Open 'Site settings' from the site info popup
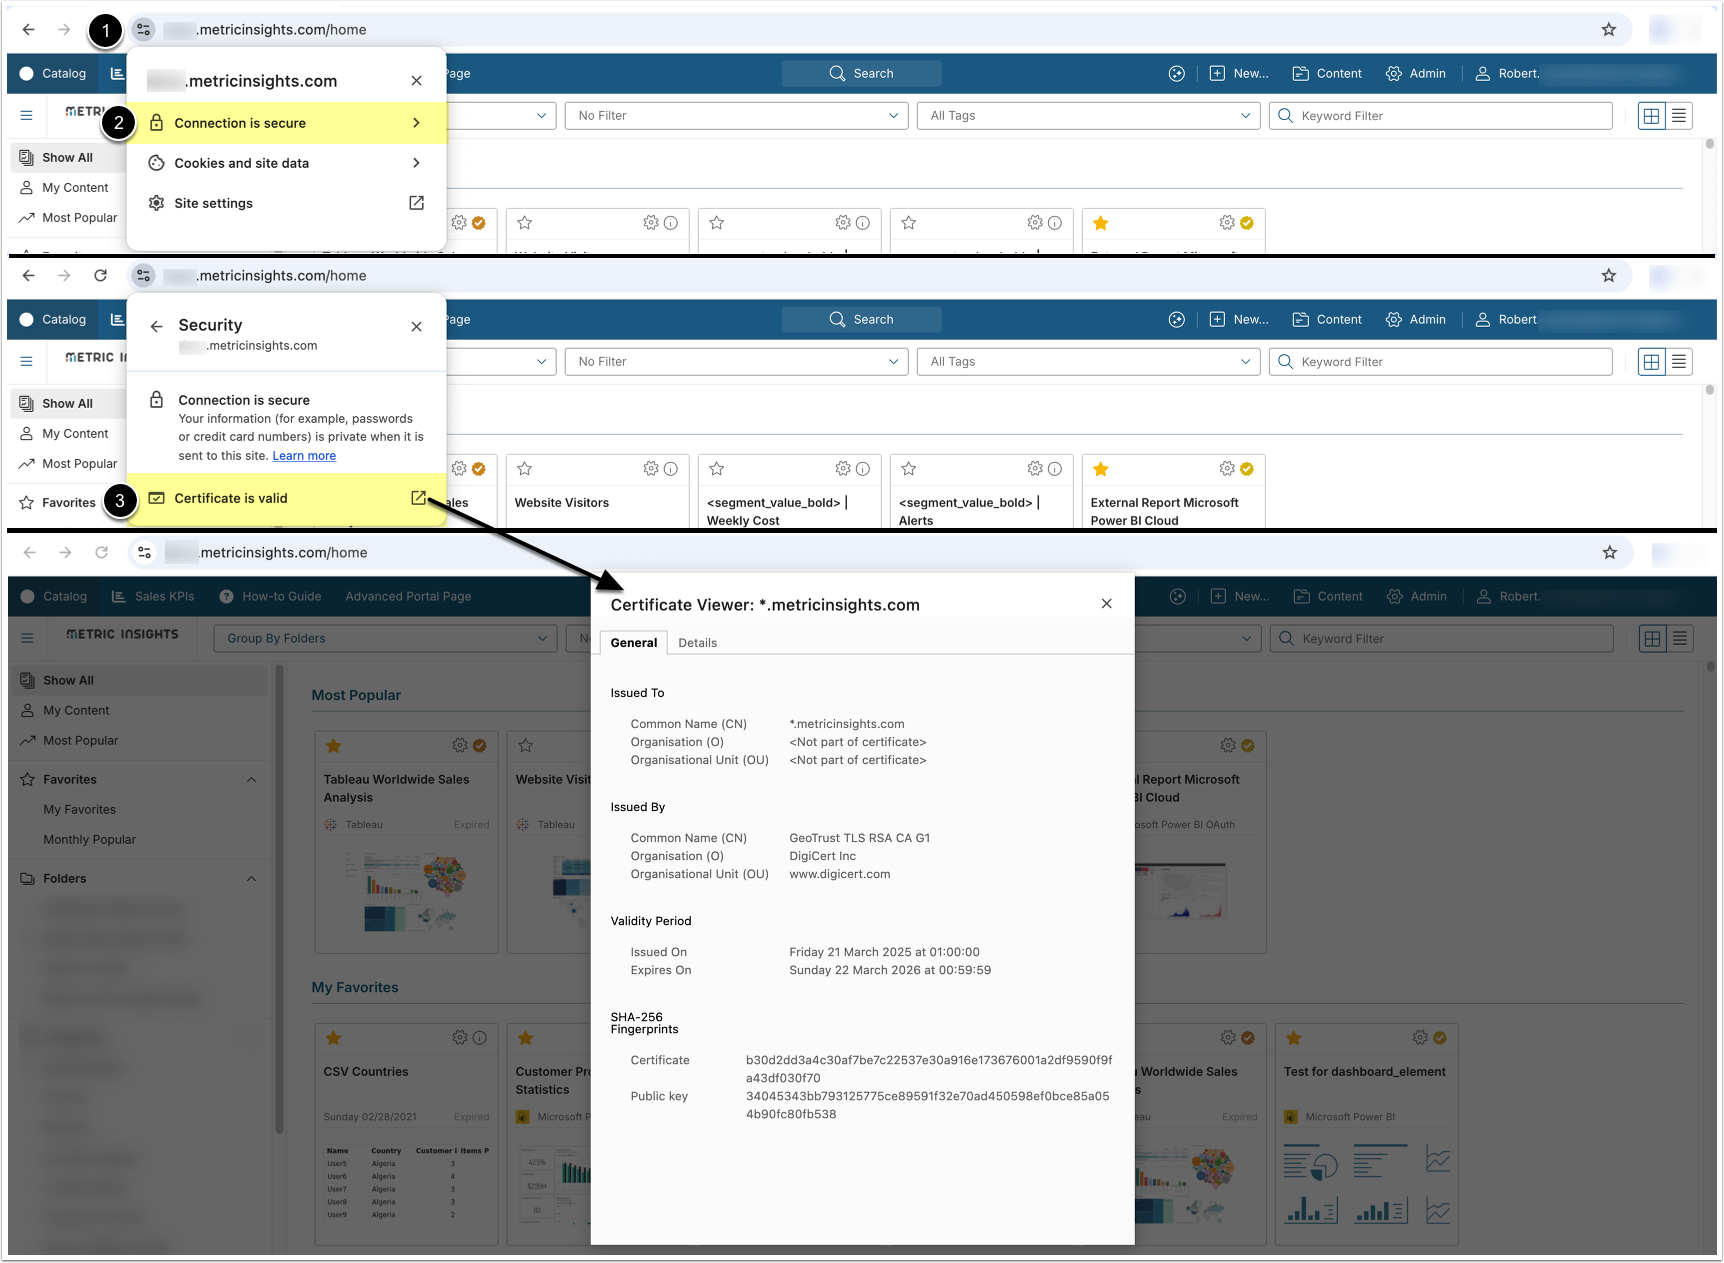Viewport: 1724px width, 1263px height. point(287,203)
